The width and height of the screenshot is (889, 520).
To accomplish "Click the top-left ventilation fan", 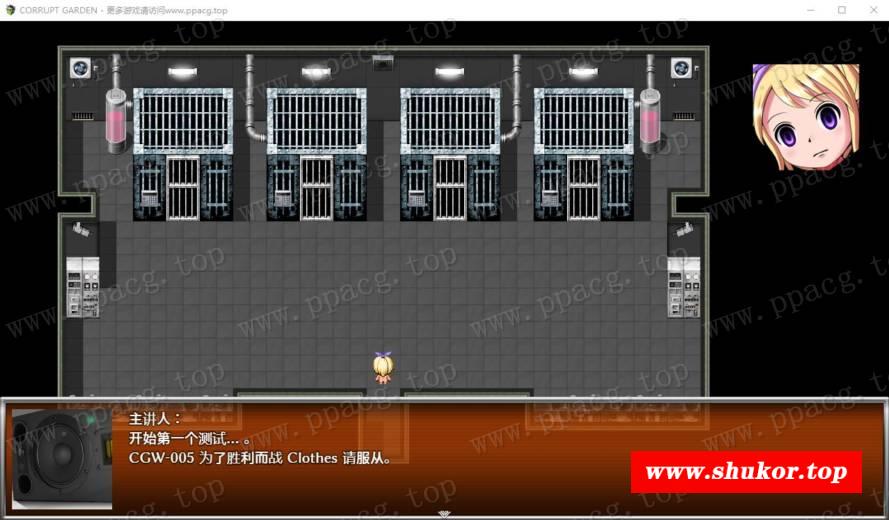I will click(x=81, y=68).
